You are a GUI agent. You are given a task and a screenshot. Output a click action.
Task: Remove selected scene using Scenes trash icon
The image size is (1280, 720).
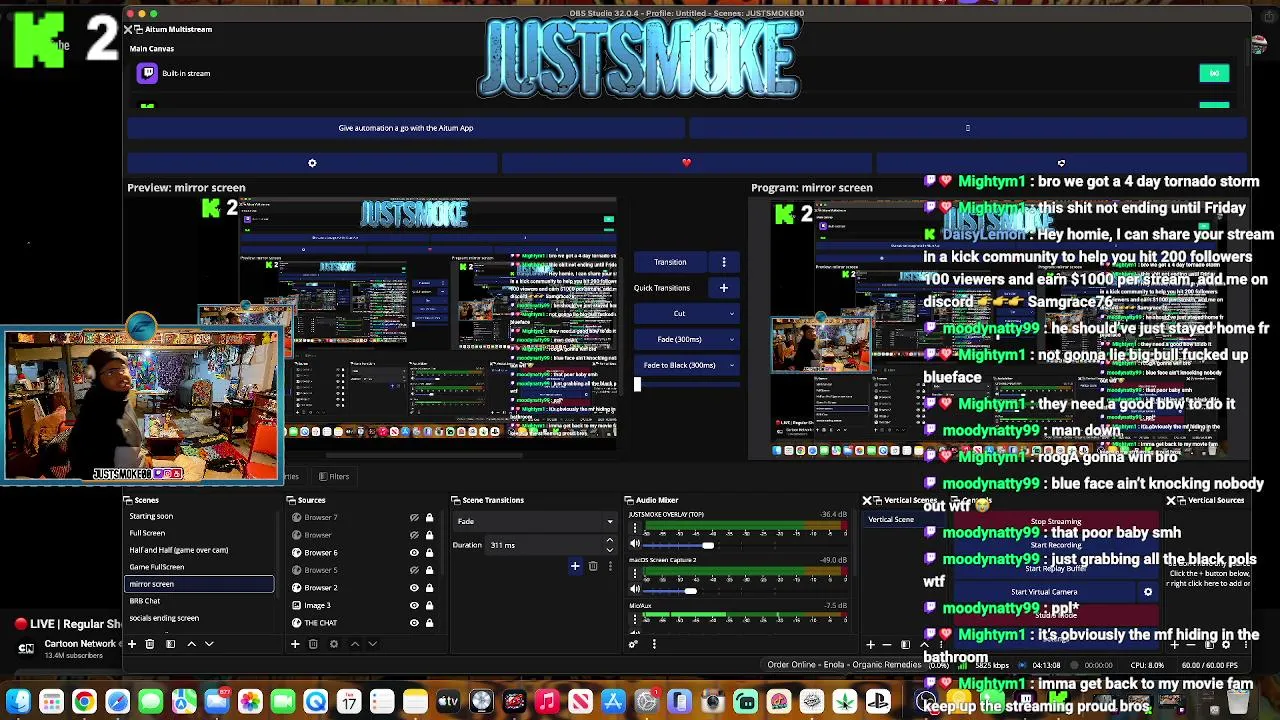coord(150,644)
